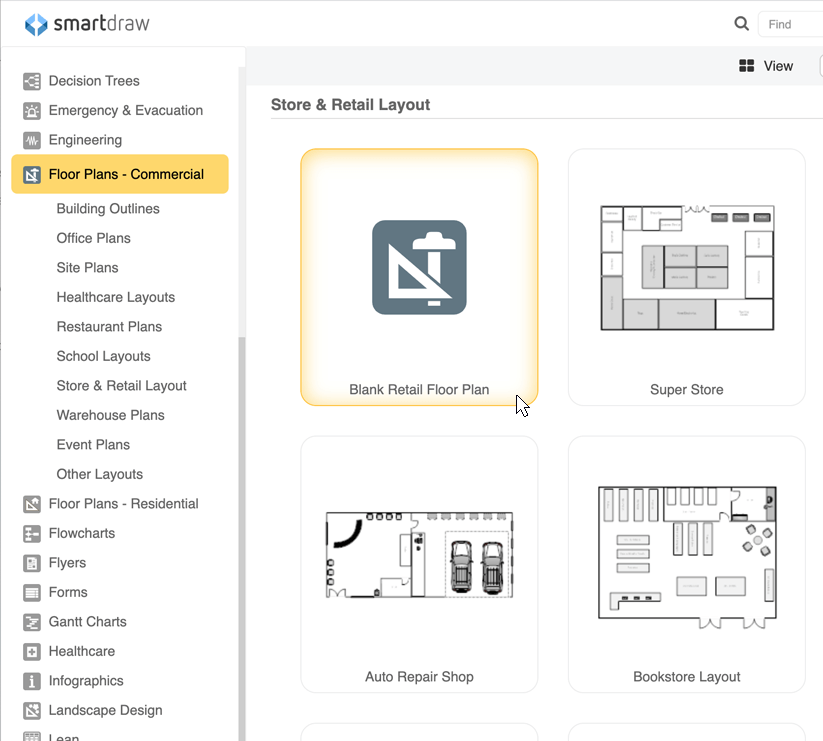Select Building Outlines subcategory
The width and height of the screenshot is (823, 741).
pyautogui.click(x=108, y=209)
